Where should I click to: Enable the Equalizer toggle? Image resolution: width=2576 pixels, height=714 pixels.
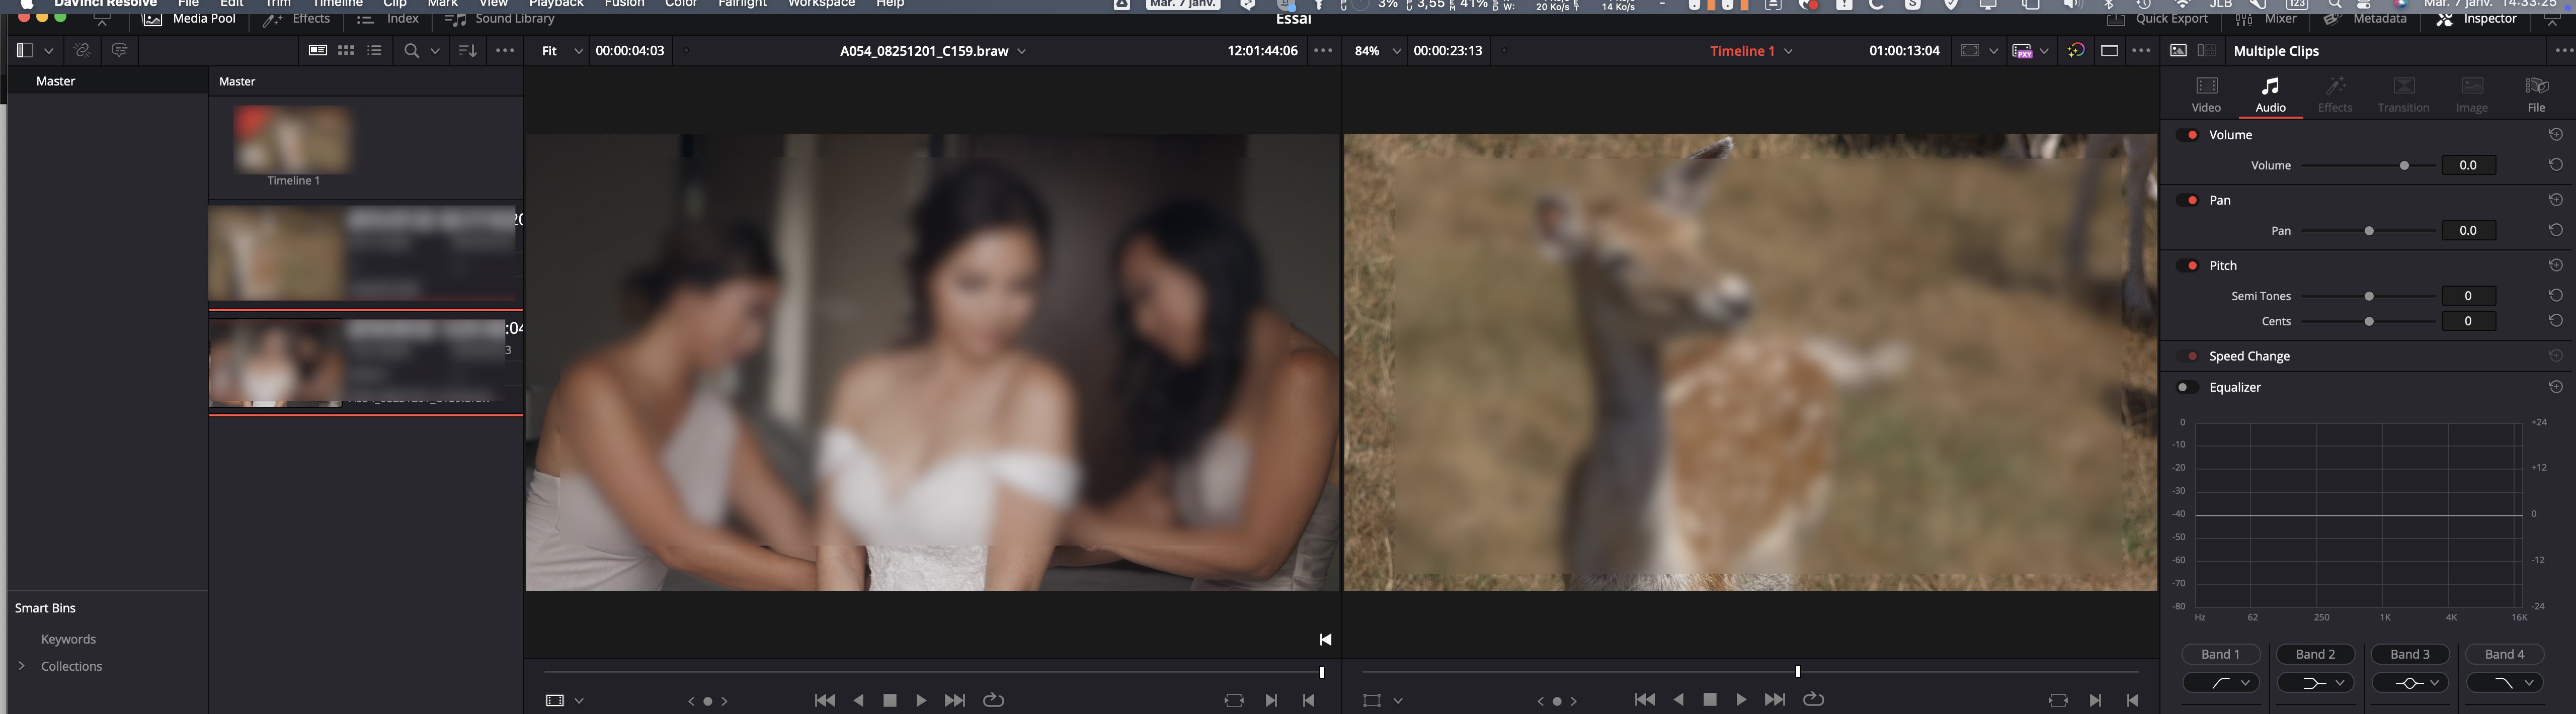coord(2187,387)
